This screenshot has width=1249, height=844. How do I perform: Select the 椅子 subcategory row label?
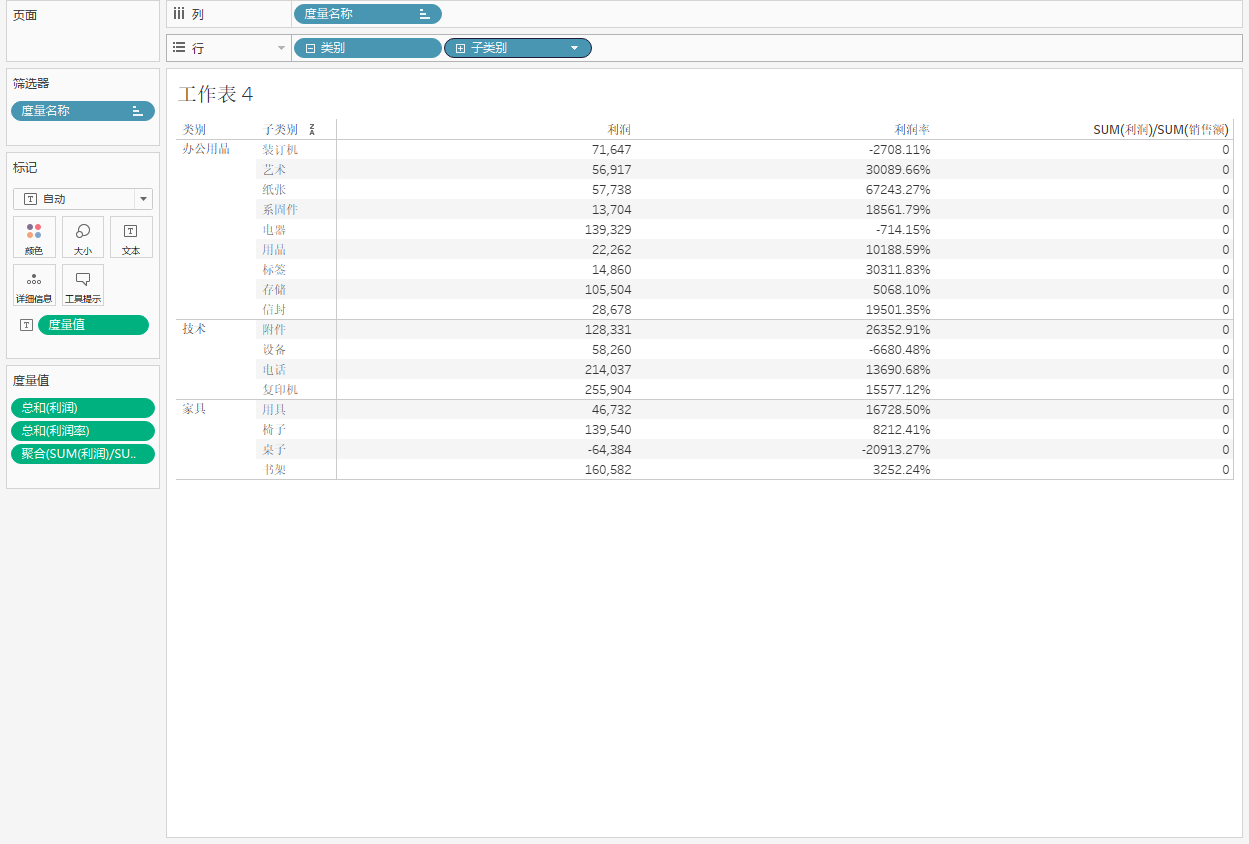pos(274,430)
